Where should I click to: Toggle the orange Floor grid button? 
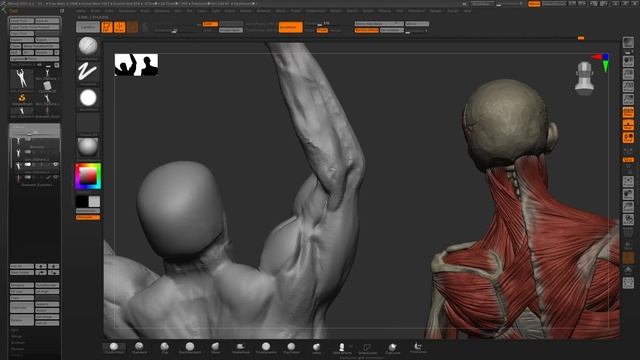[628, 125]
